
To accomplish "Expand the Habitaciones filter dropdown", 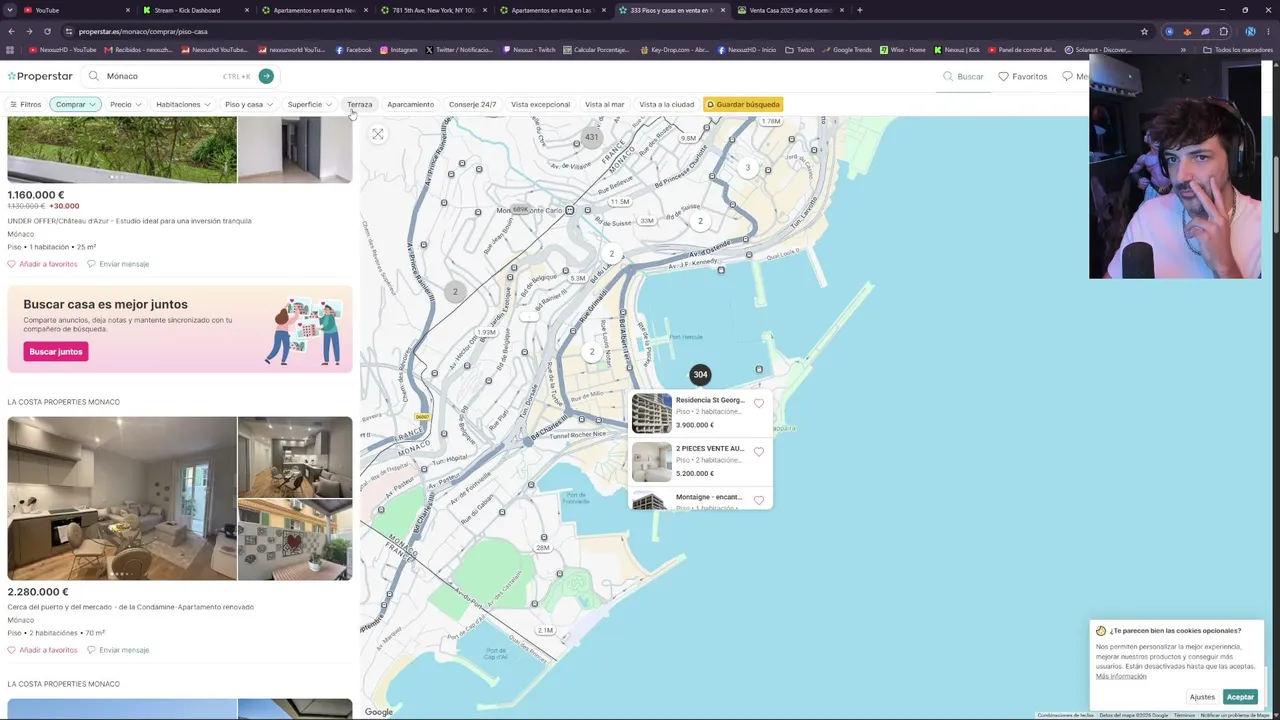I will pyautogui.click(x=183, y=104).
